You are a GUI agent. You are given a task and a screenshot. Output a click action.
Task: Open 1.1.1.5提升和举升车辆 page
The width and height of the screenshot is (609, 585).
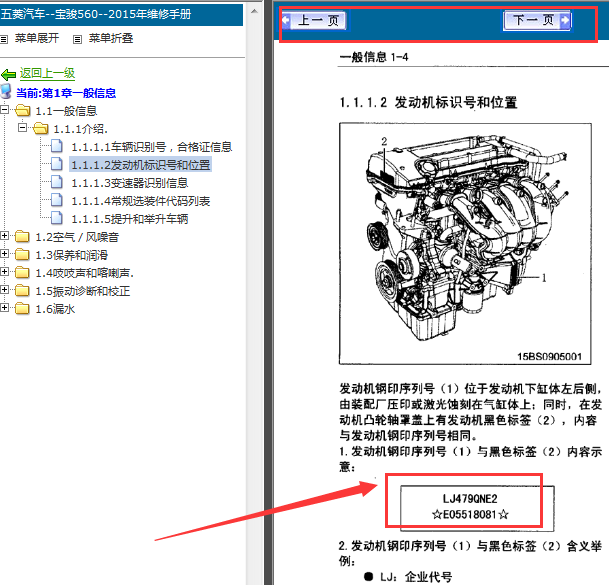click(130, 219)
